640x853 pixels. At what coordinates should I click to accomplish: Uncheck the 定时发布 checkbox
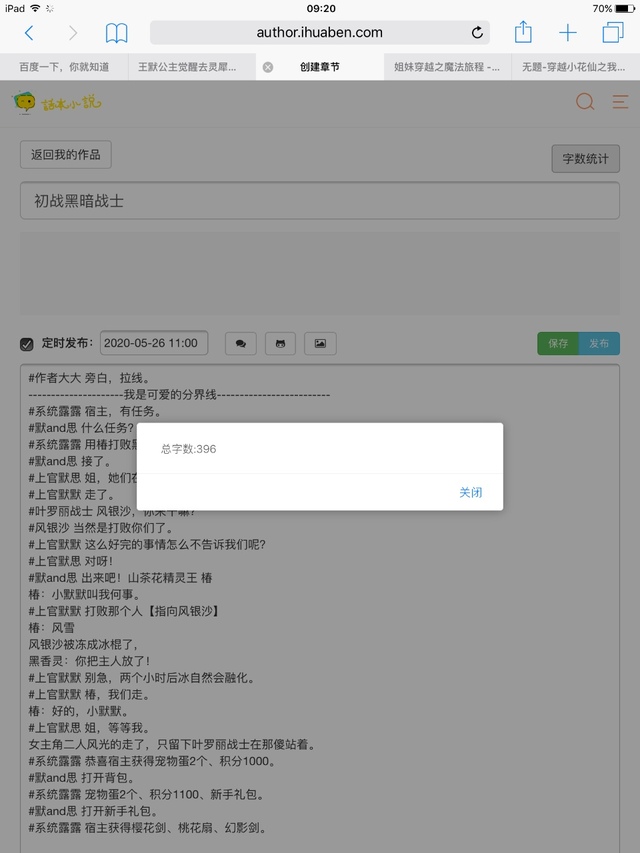tap(27, 344)
